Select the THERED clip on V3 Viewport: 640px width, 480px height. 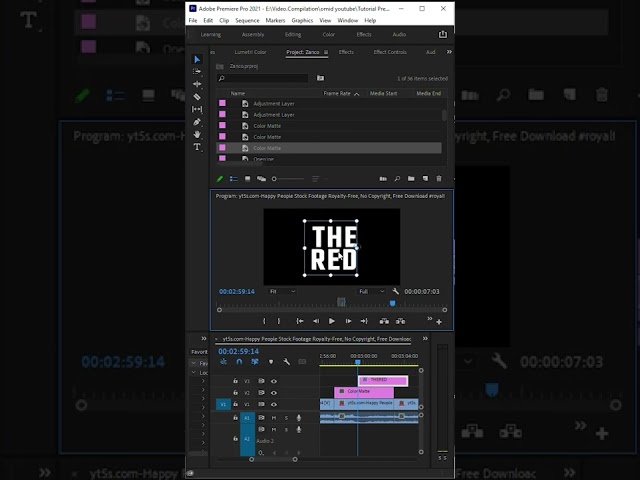(x=383, y=380)
